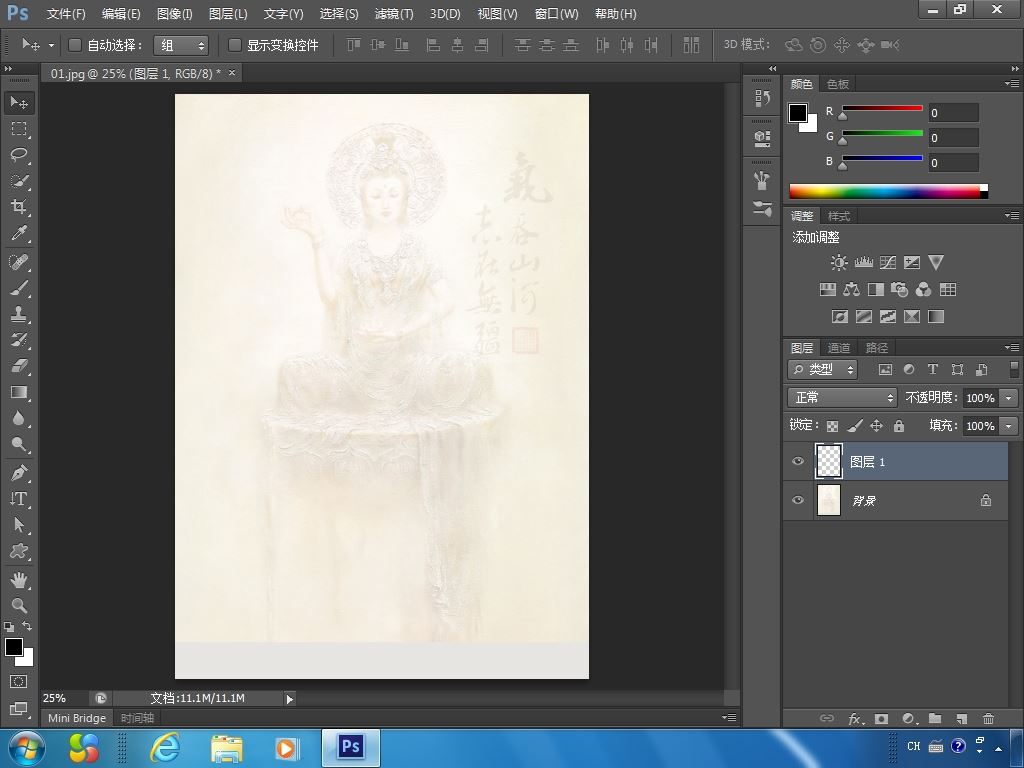Click the delete layer trash icon

[988, 718]
